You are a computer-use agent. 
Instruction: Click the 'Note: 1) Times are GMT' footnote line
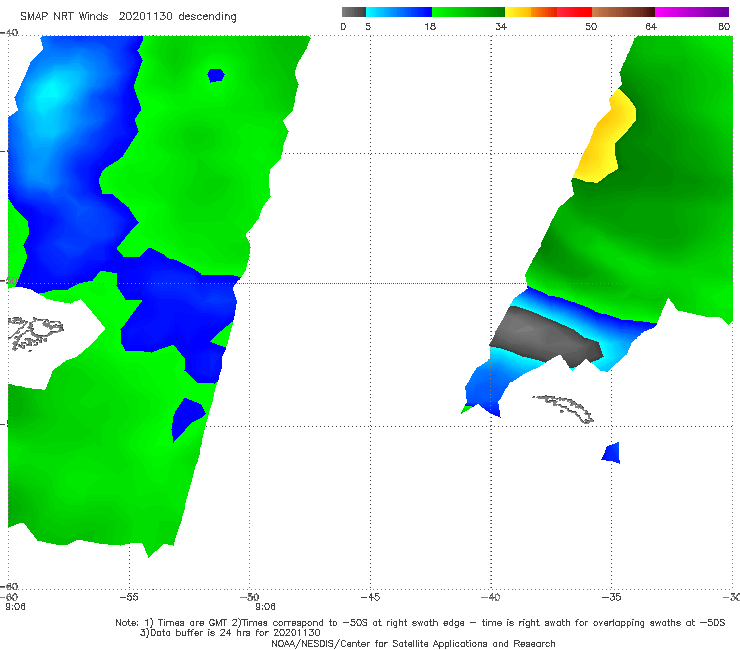(x=420, y=623)
